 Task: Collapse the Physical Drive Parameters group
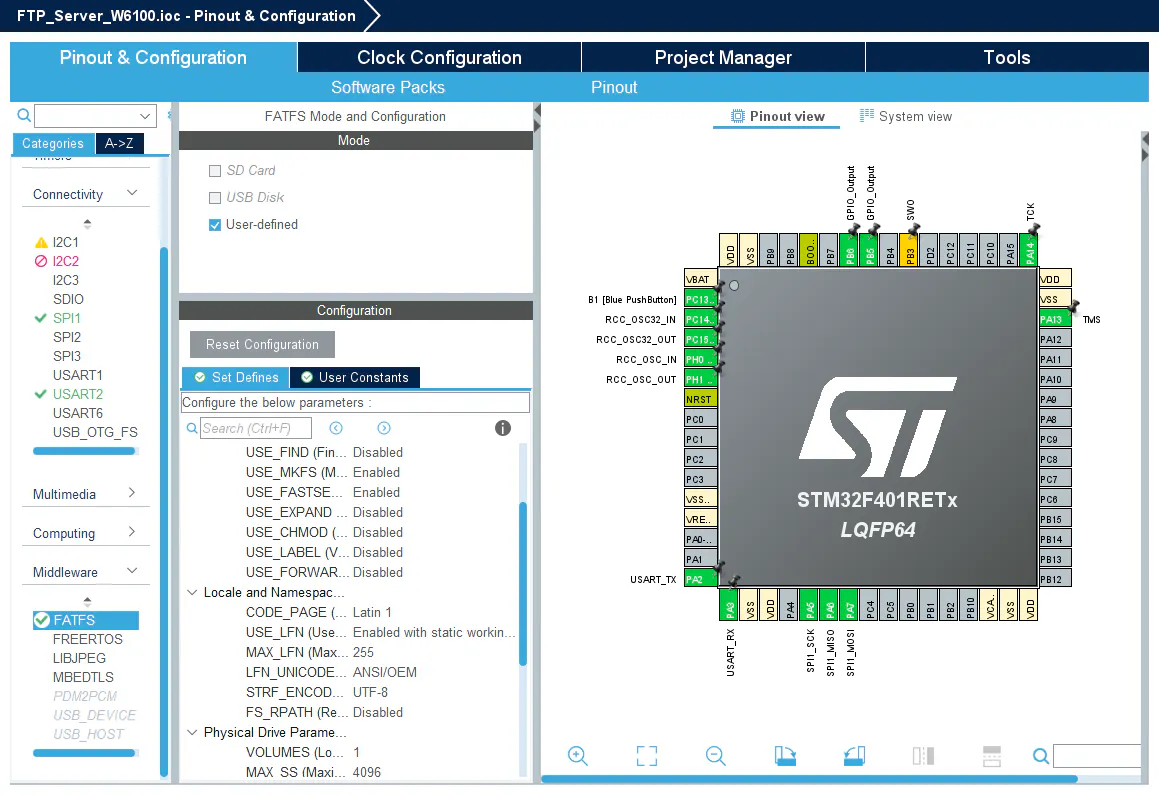pyautogui.click(x=192, y=732)
